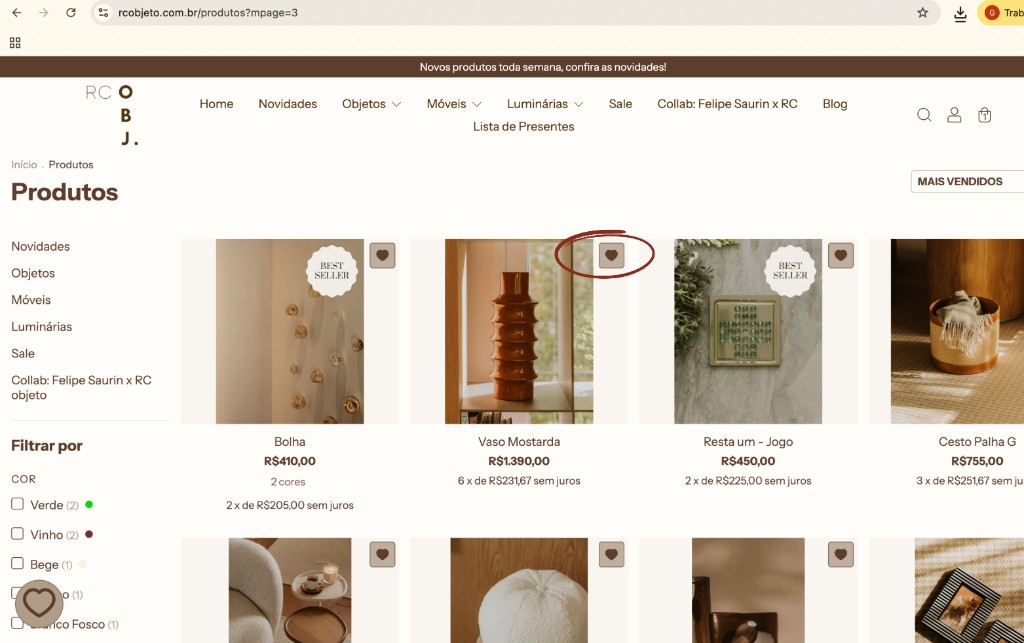Favorite the Resta um - Jogo heart icon
Image resolution: width=1024 pixels, height=643 pixels.
[x=841, y=255]
